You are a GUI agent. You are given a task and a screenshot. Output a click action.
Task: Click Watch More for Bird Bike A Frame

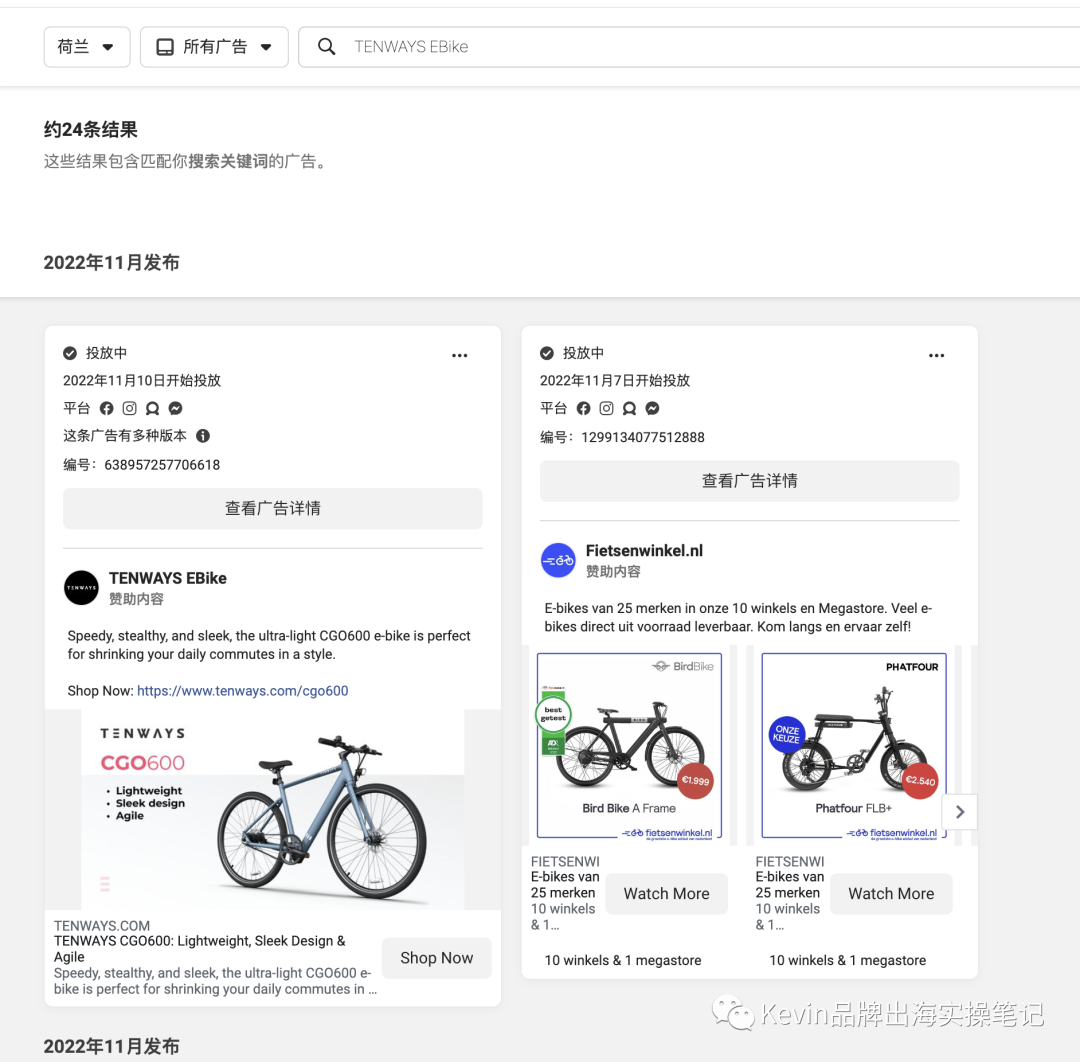click(x=667, y=894)
